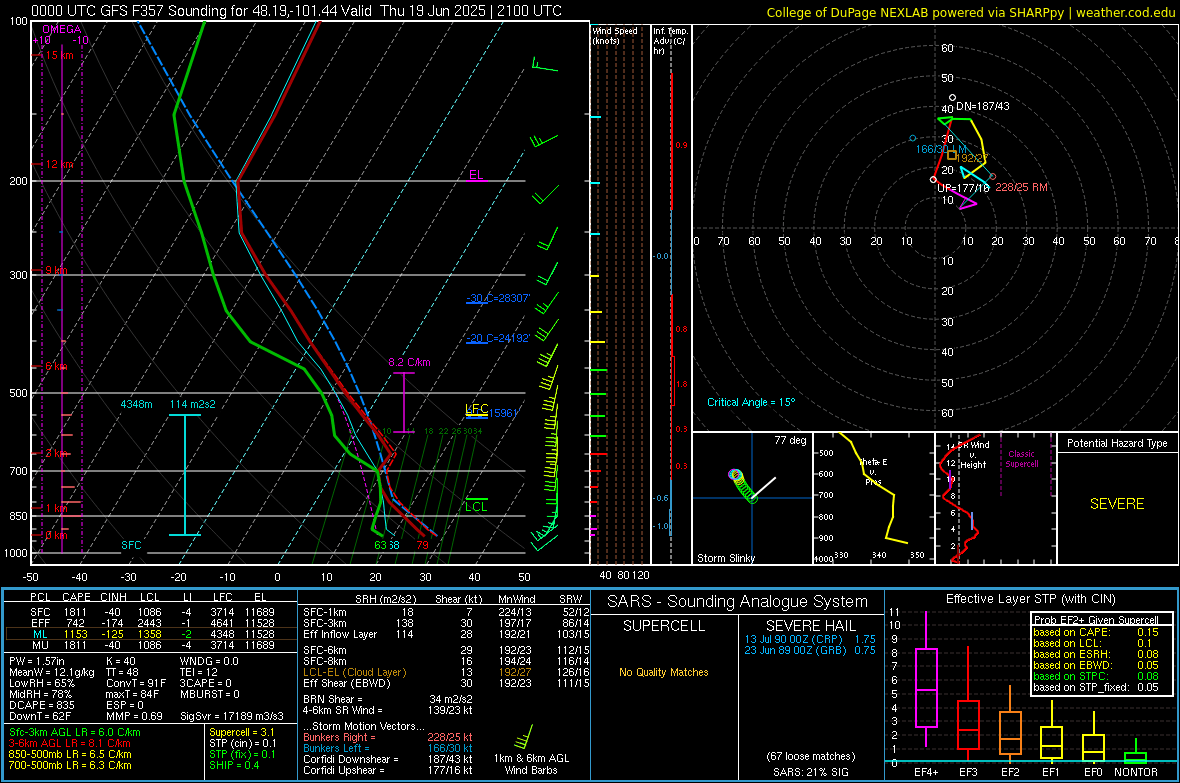Click the SARS - Sounding Analogue System title
1180x783 pixels.
pos(738,602)
